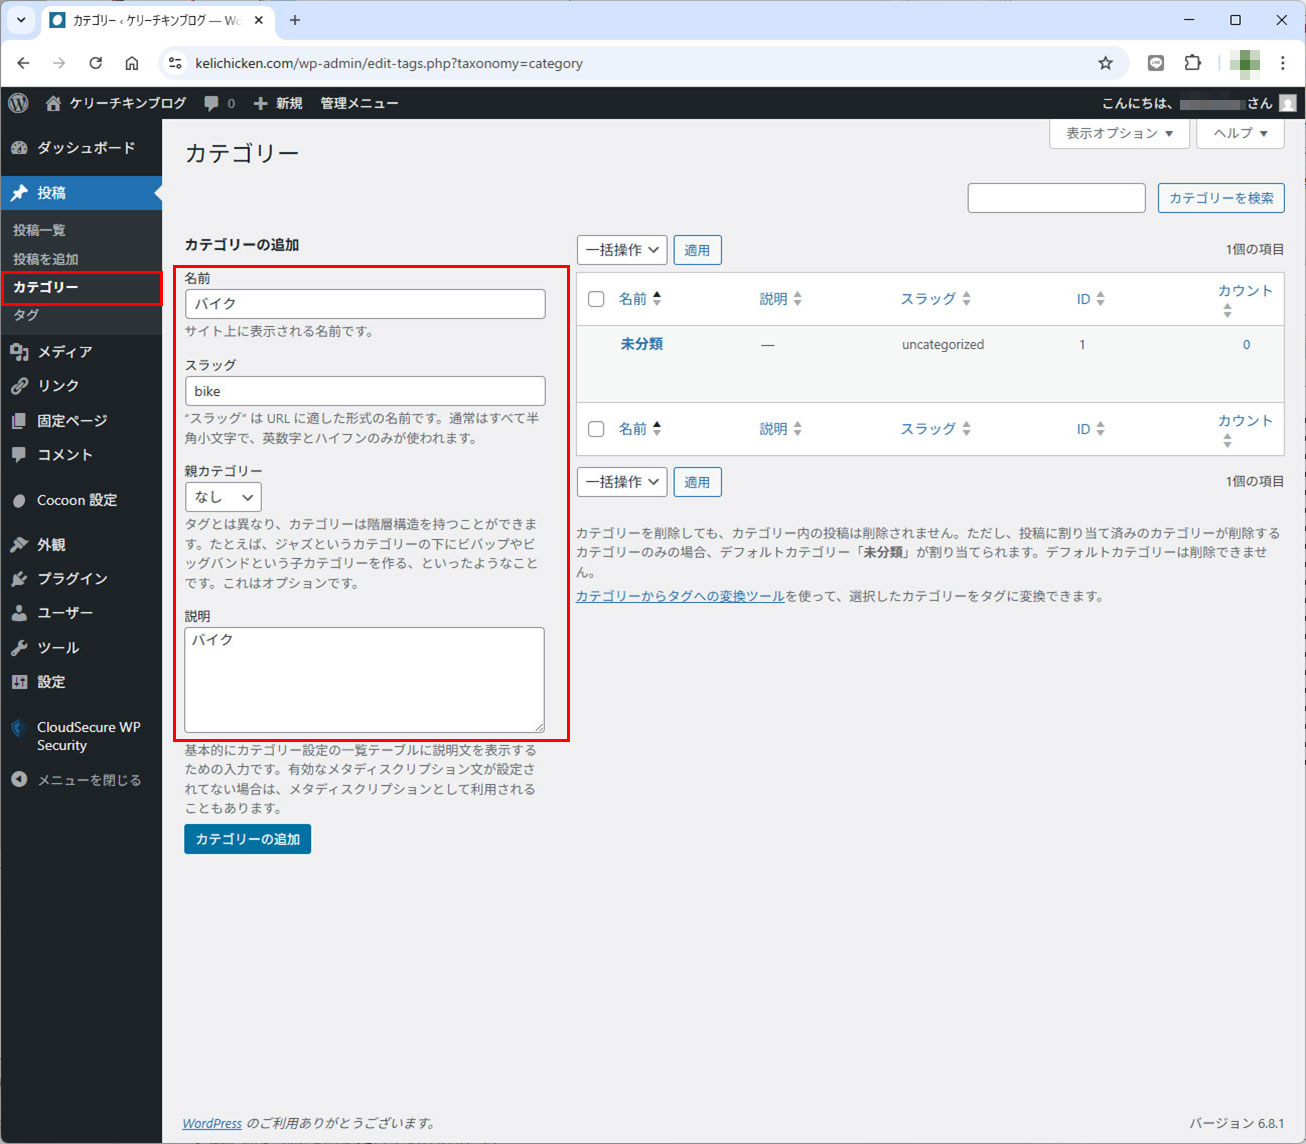Image resolution: width=1306 pixels, height=1144 pixels.
Task: Open the upper 一括操作 dropdown
Action: (x=622, y=250)
